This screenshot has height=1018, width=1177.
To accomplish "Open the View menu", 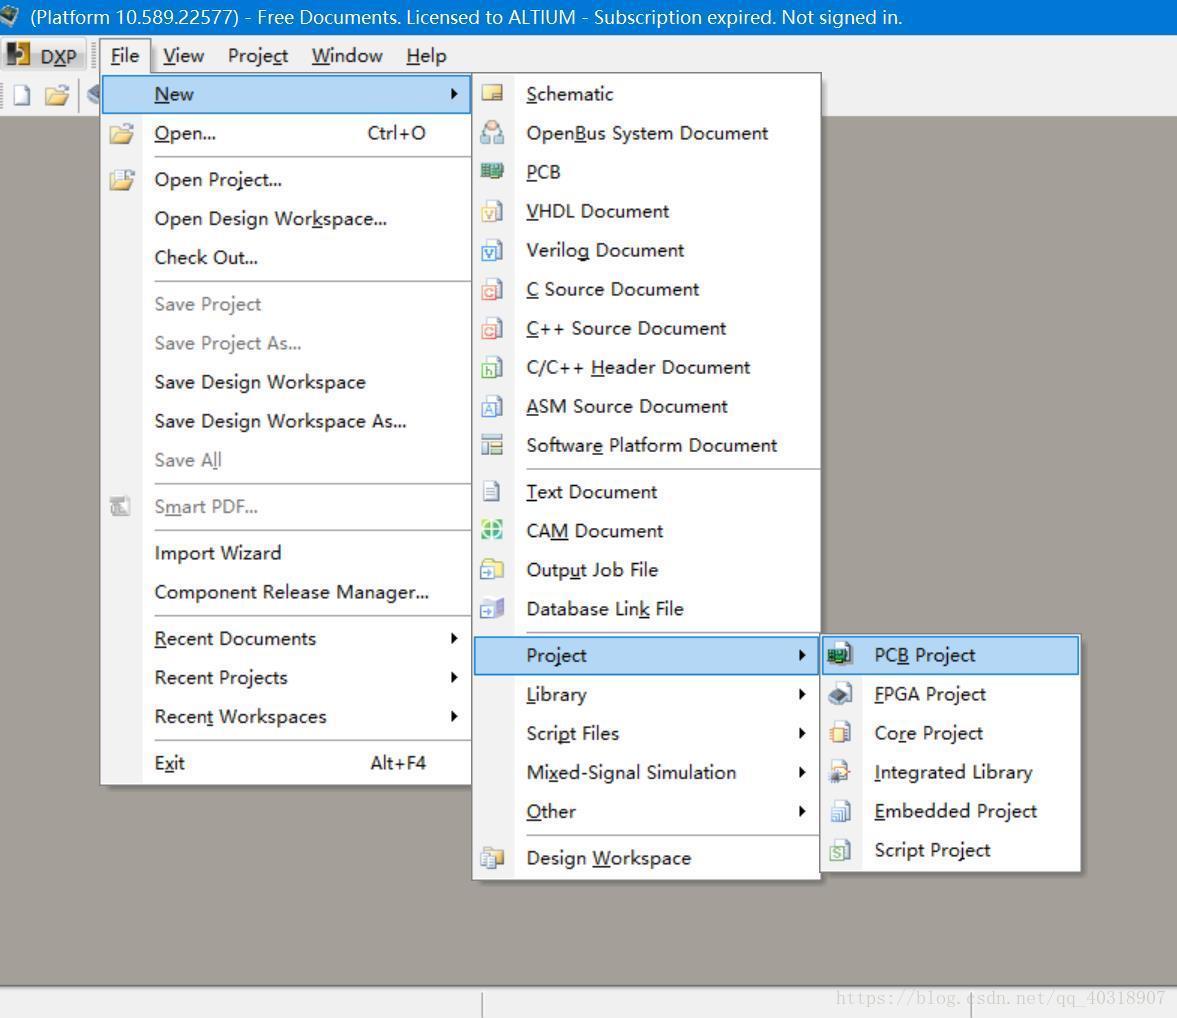I will coord(183,56).
